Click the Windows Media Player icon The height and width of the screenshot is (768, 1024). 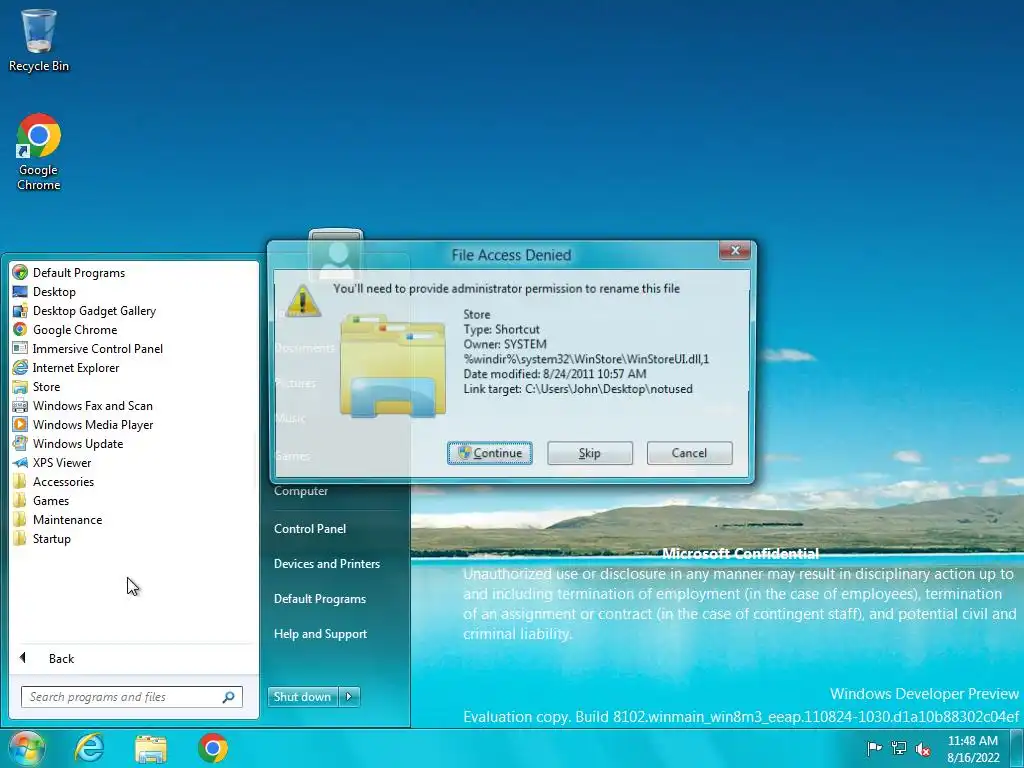click(x=20, y=424)
